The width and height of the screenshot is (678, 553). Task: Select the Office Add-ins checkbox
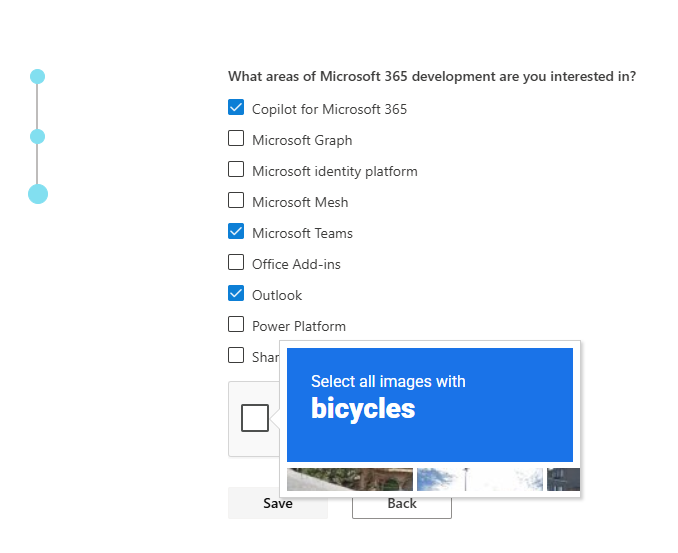pyautogui.click(x=236, y=262)
